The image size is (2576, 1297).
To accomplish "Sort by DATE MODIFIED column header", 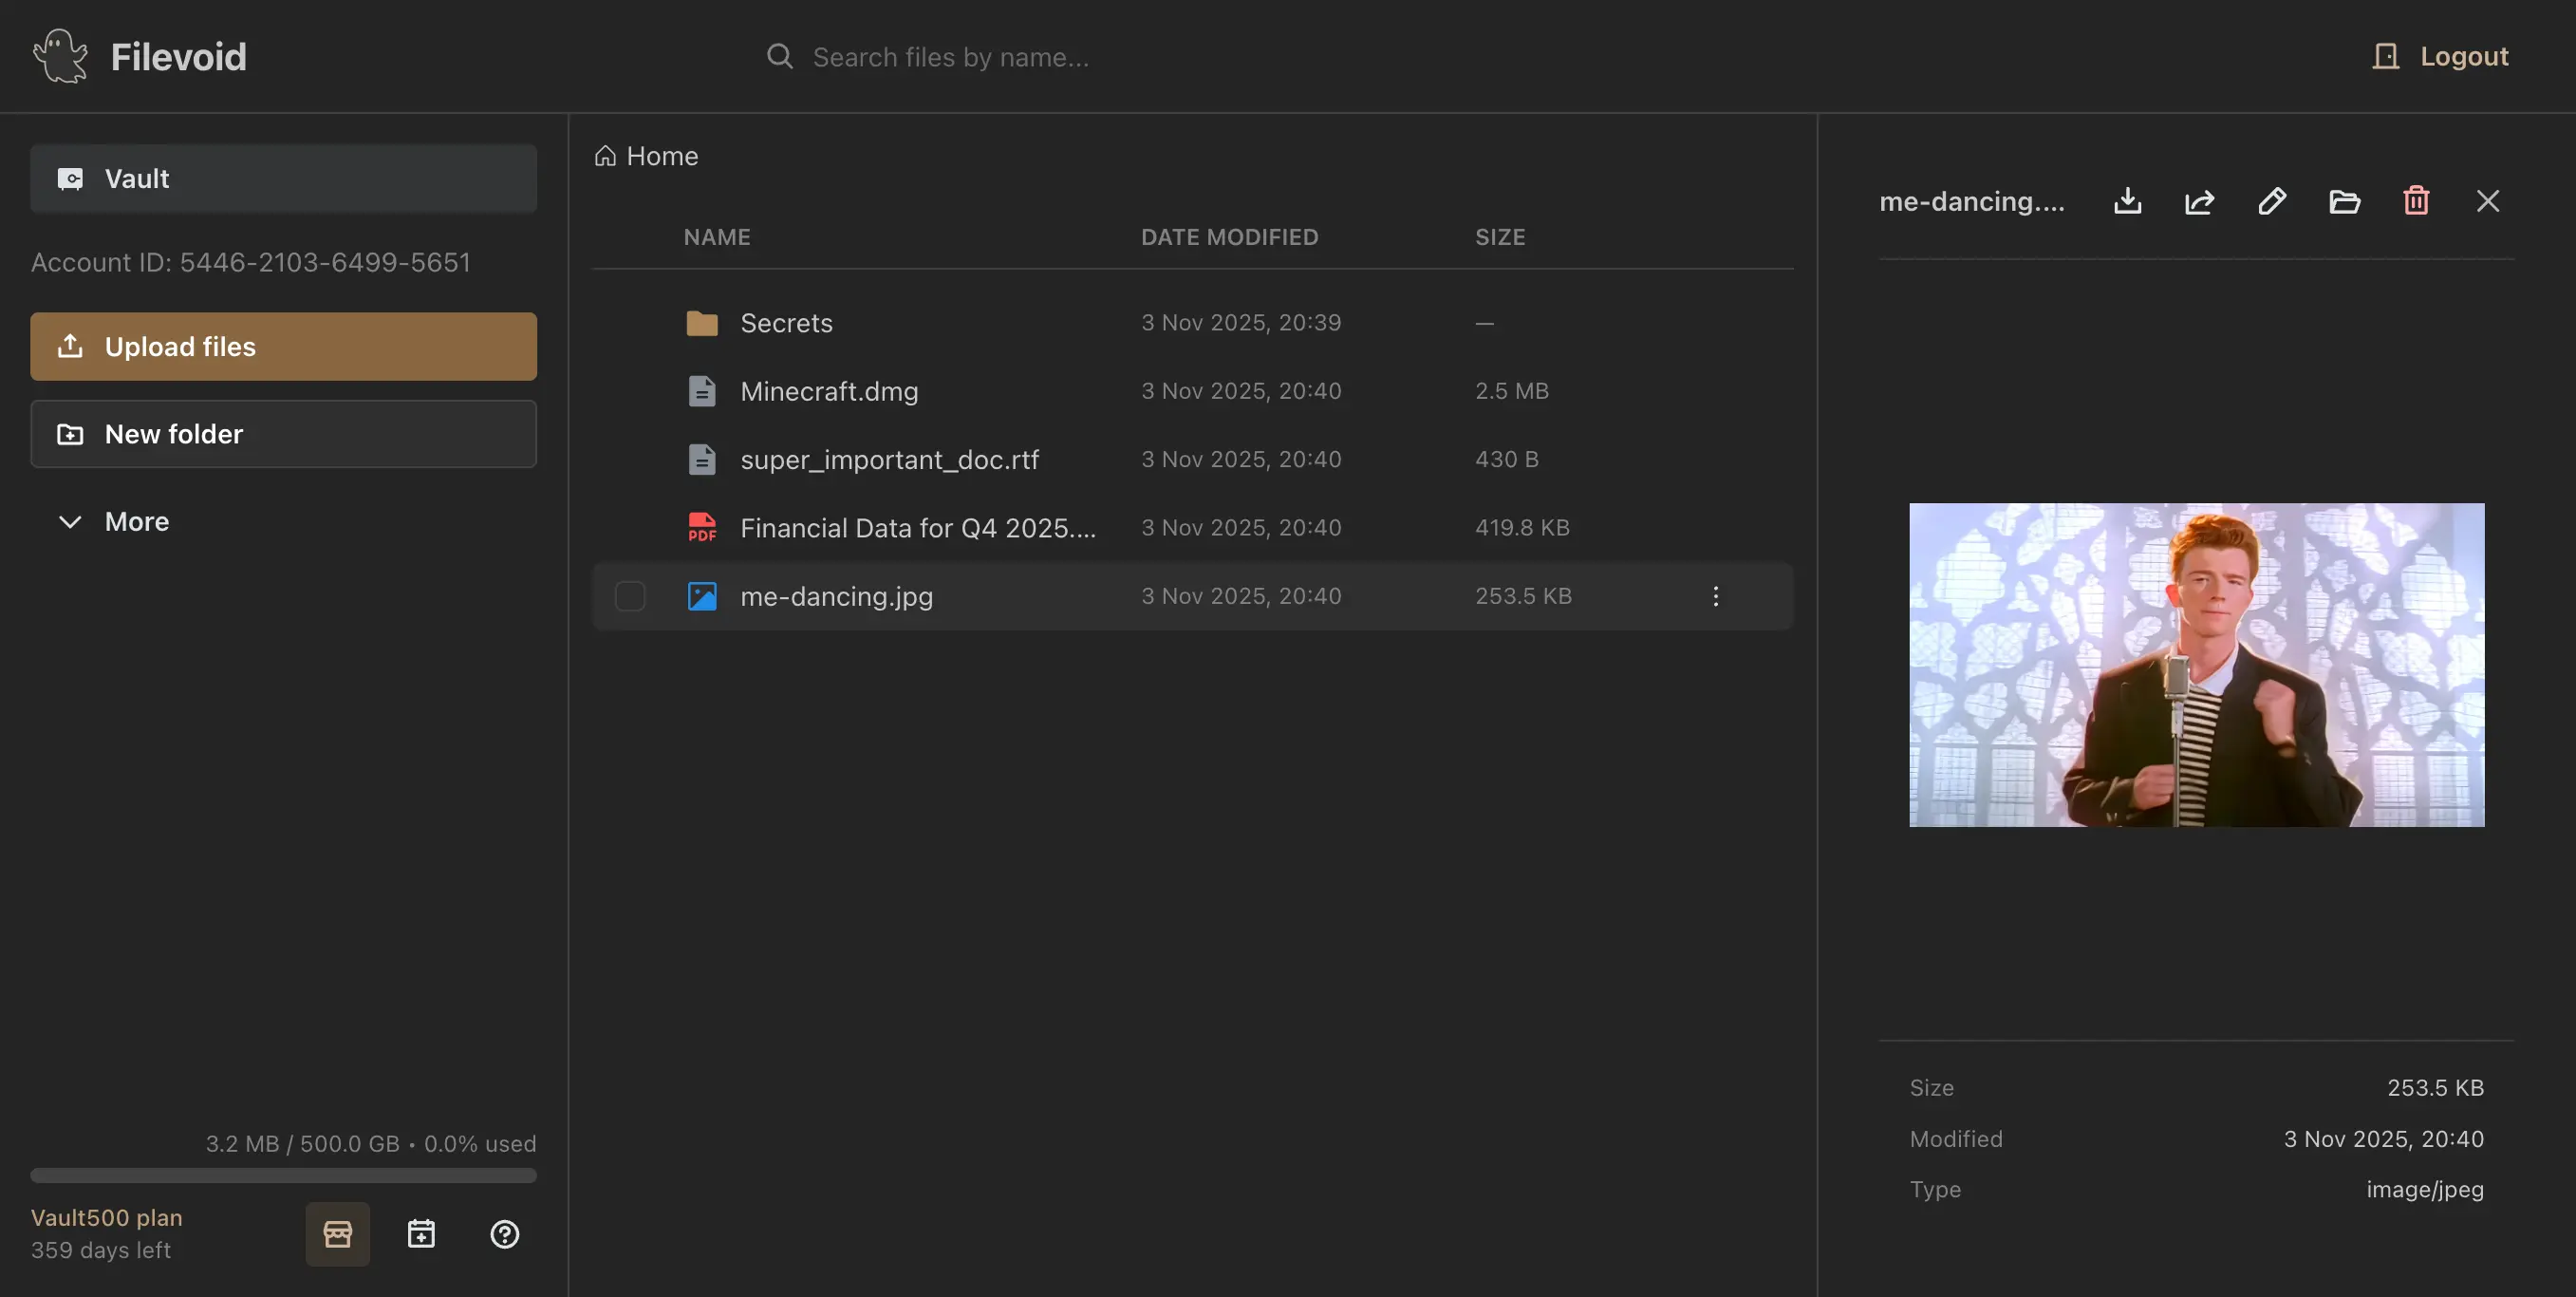I will 1230,236.
